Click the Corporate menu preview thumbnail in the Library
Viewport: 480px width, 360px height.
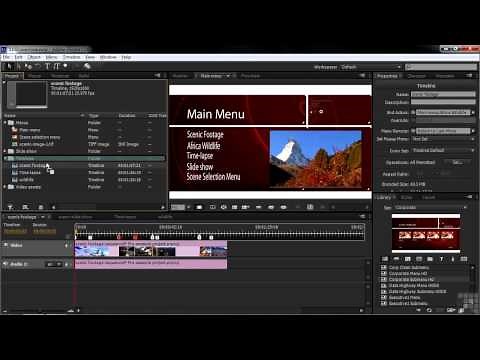coord(426,234)
